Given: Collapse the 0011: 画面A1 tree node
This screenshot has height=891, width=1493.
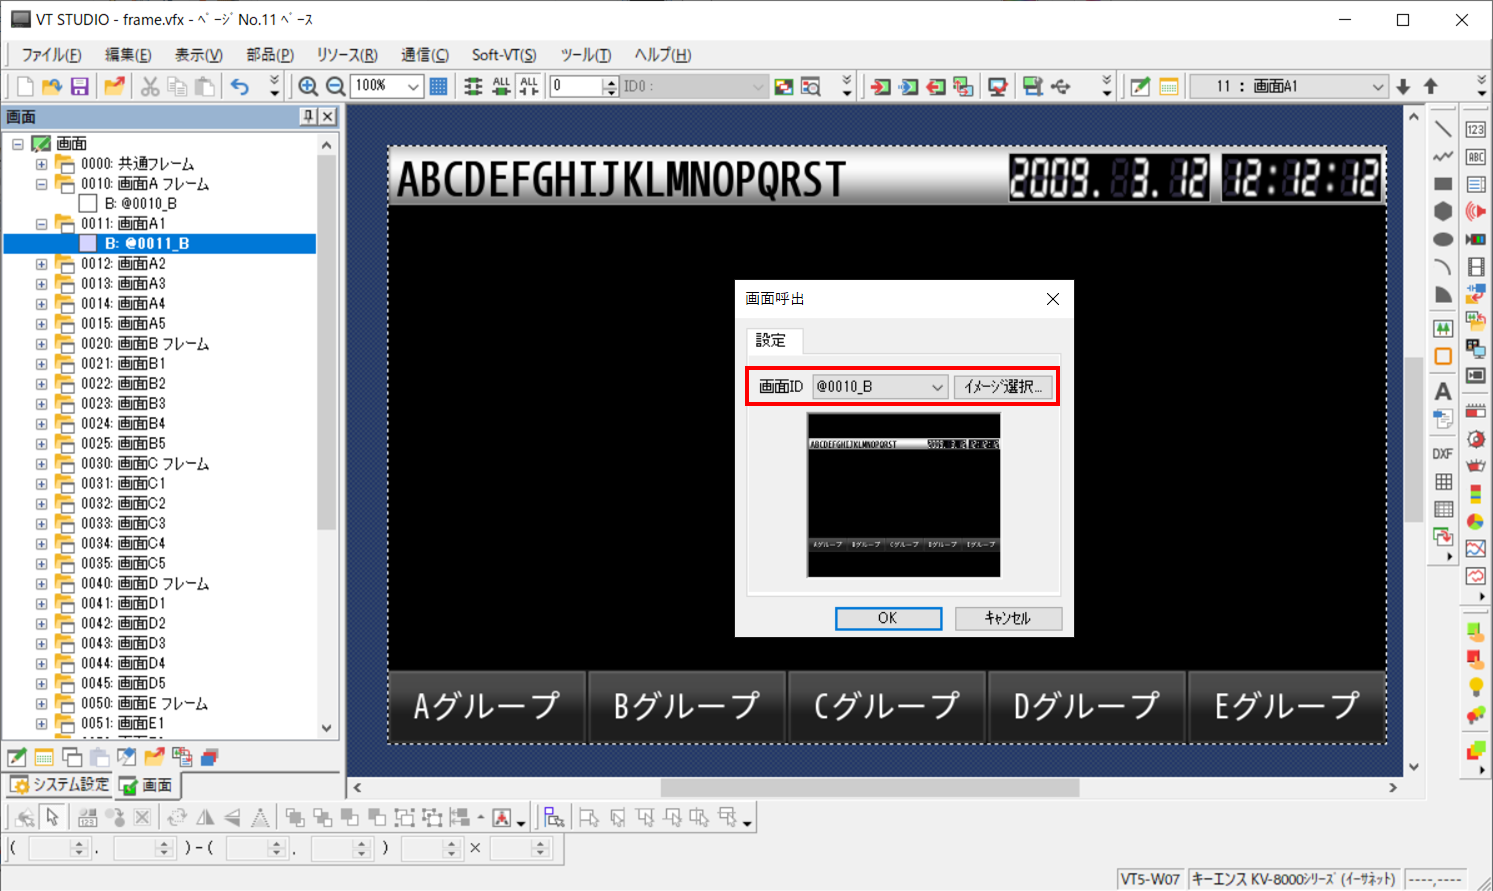Looking at the screenshot, I should pos(41,224).
